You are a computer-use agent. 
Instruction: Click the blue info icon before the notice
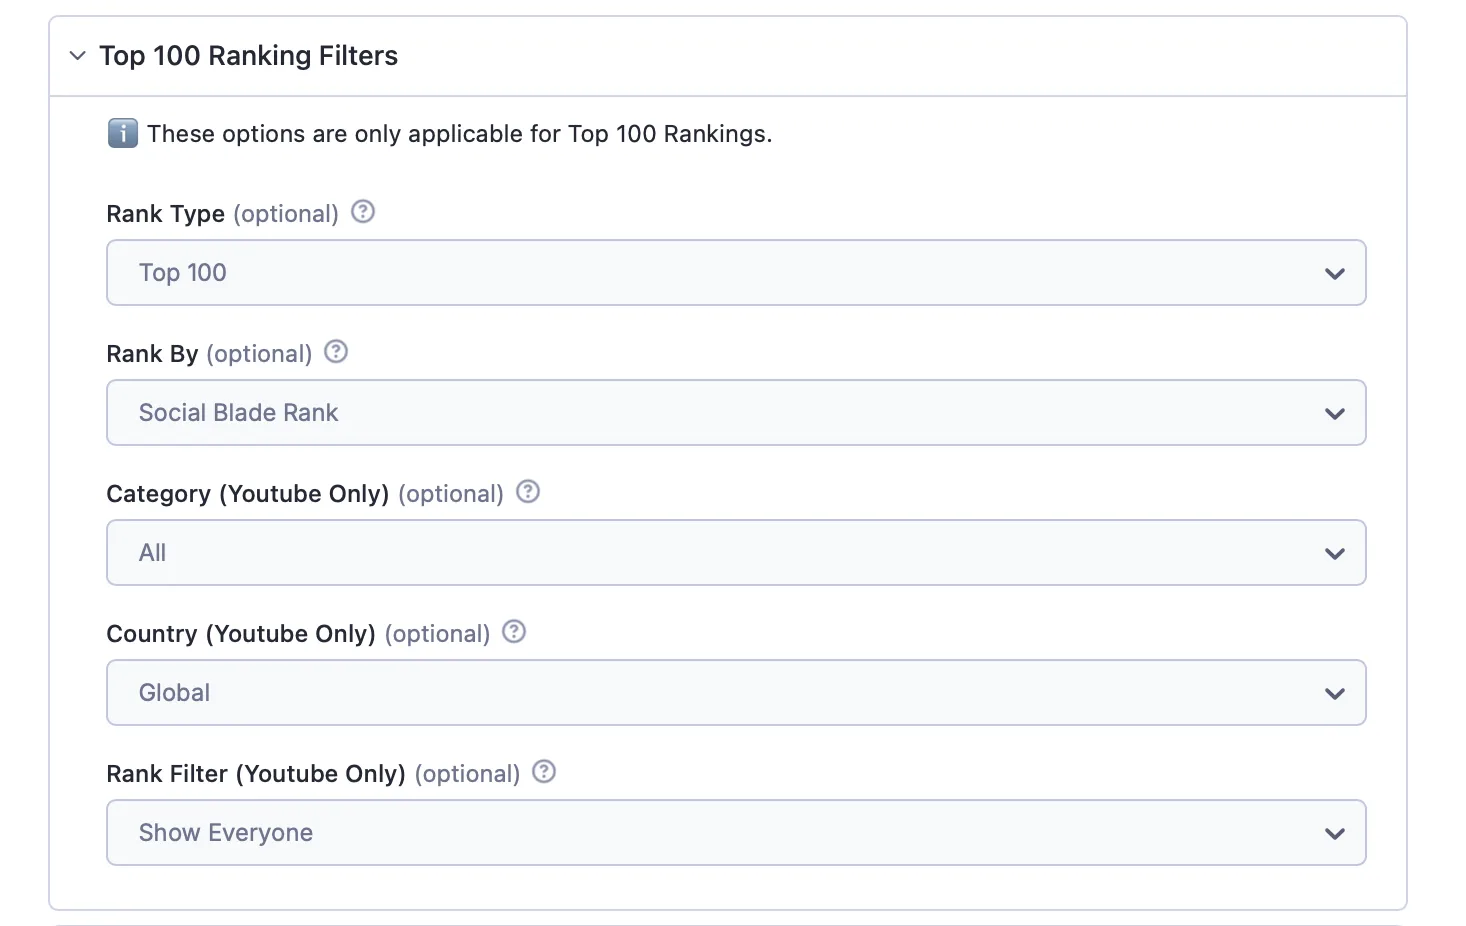click(x=123, y=133)
